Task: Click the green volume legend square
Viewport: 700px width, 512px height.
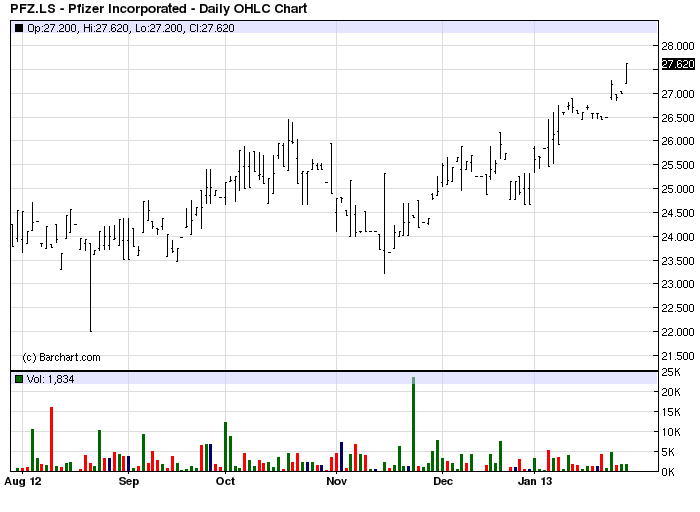Action: [x=19, y=379]
